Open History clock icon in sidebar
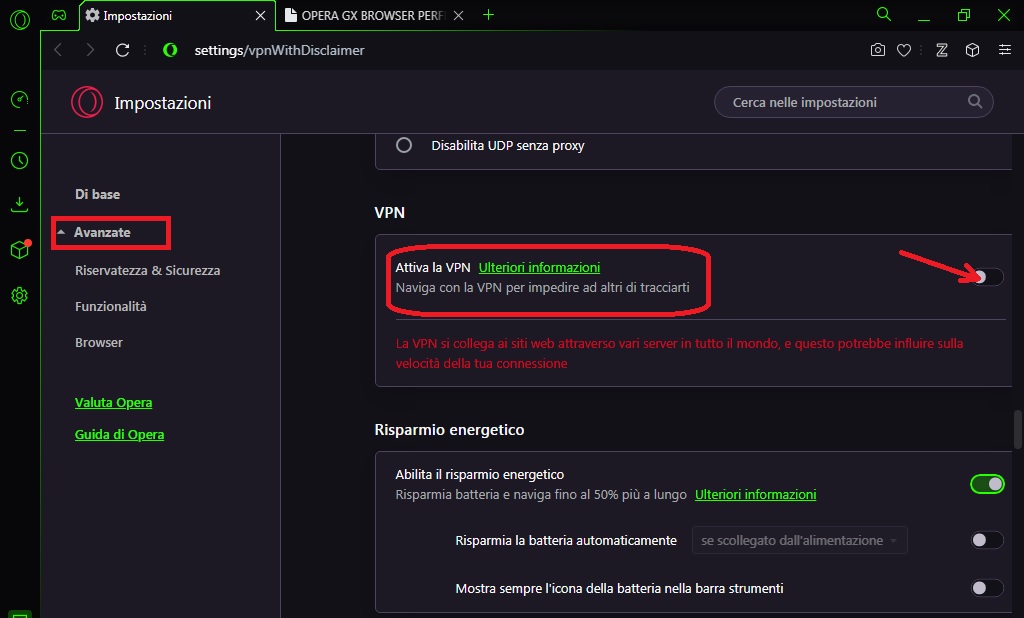 click(20, 160)
